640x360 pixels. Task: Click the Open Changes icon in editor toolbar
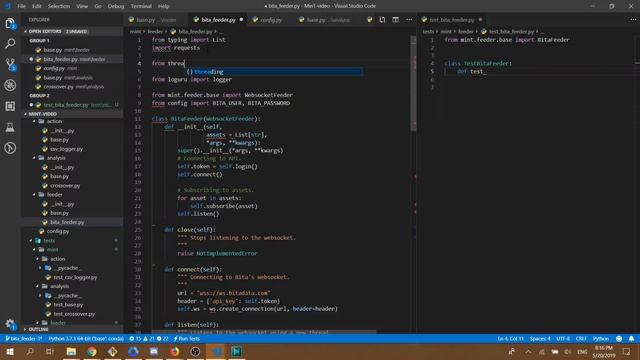[382, 20]
